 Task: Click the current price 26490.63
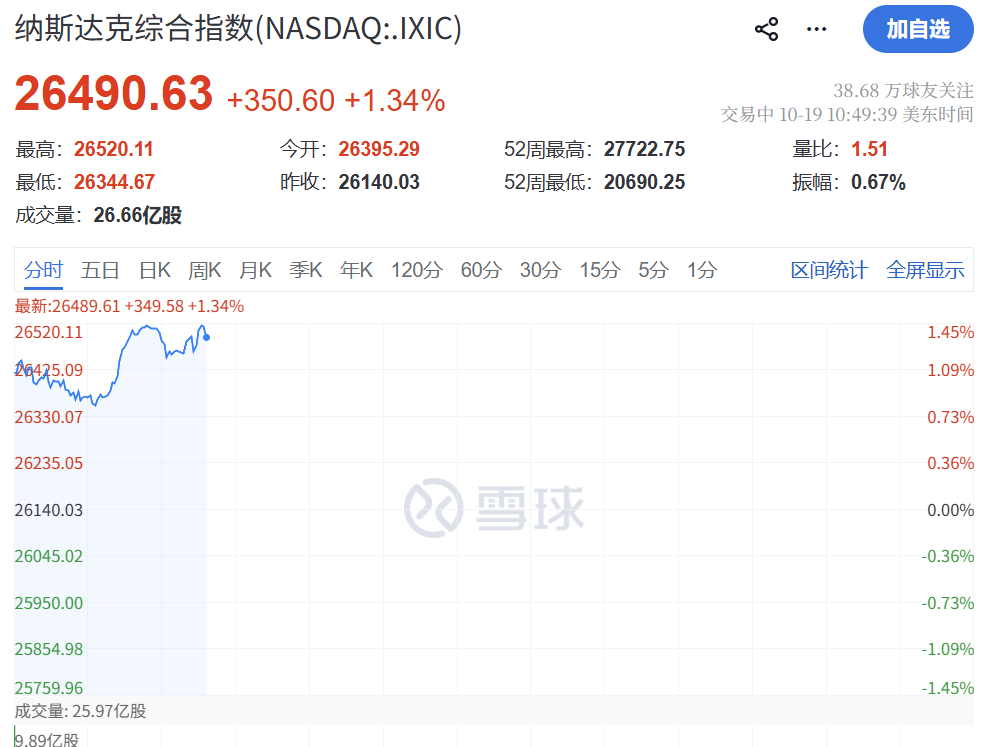113,93
